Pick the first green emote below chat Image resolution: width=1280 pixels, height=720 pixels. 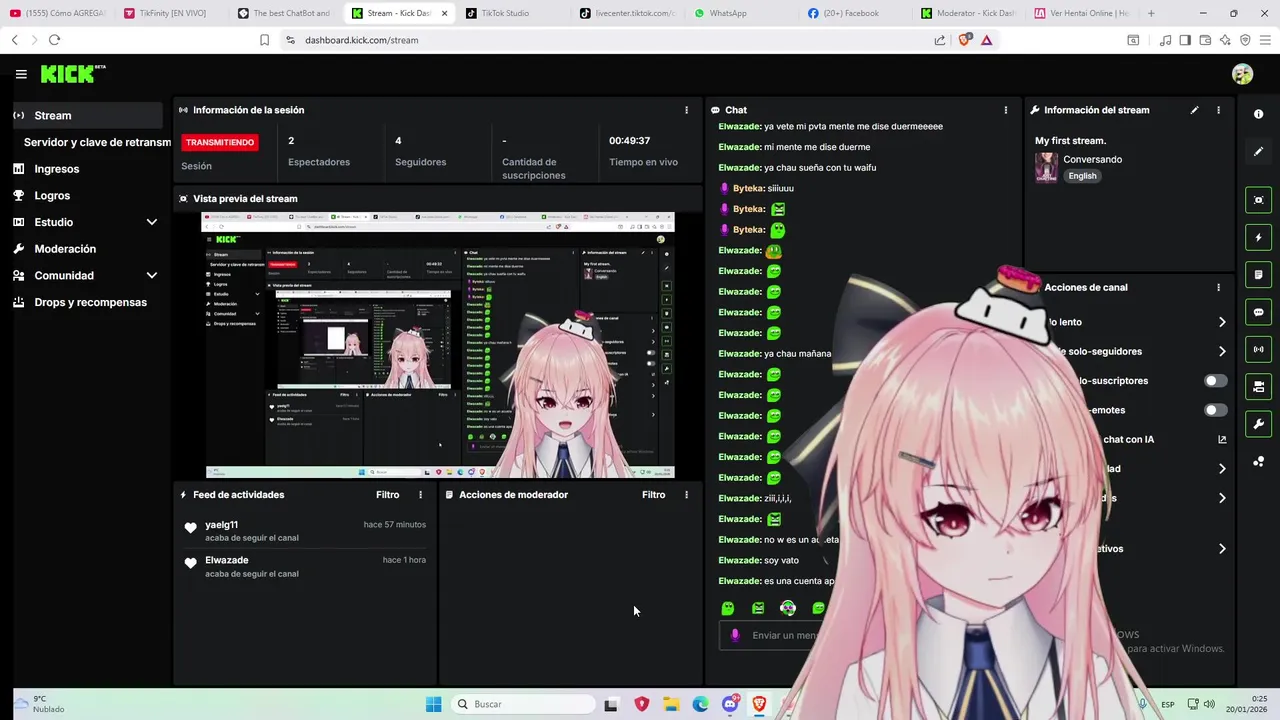pyautogui.click(x=728, y=608)
